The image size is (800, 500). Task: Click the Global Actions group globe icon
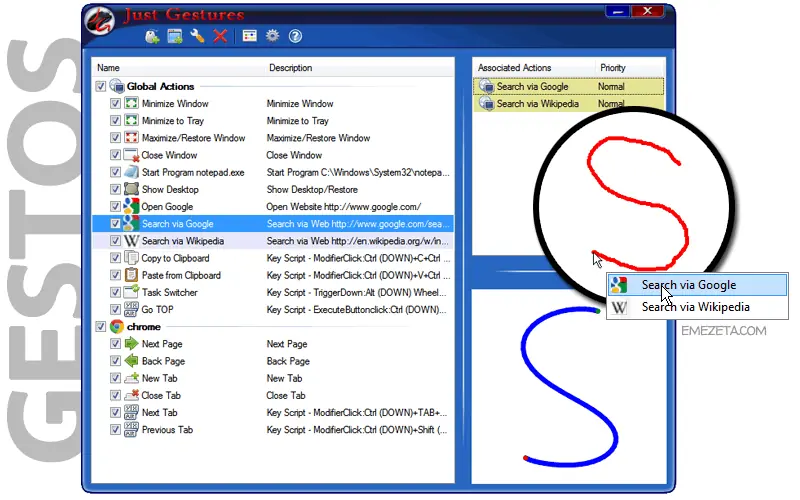click(x=117, y=86)
